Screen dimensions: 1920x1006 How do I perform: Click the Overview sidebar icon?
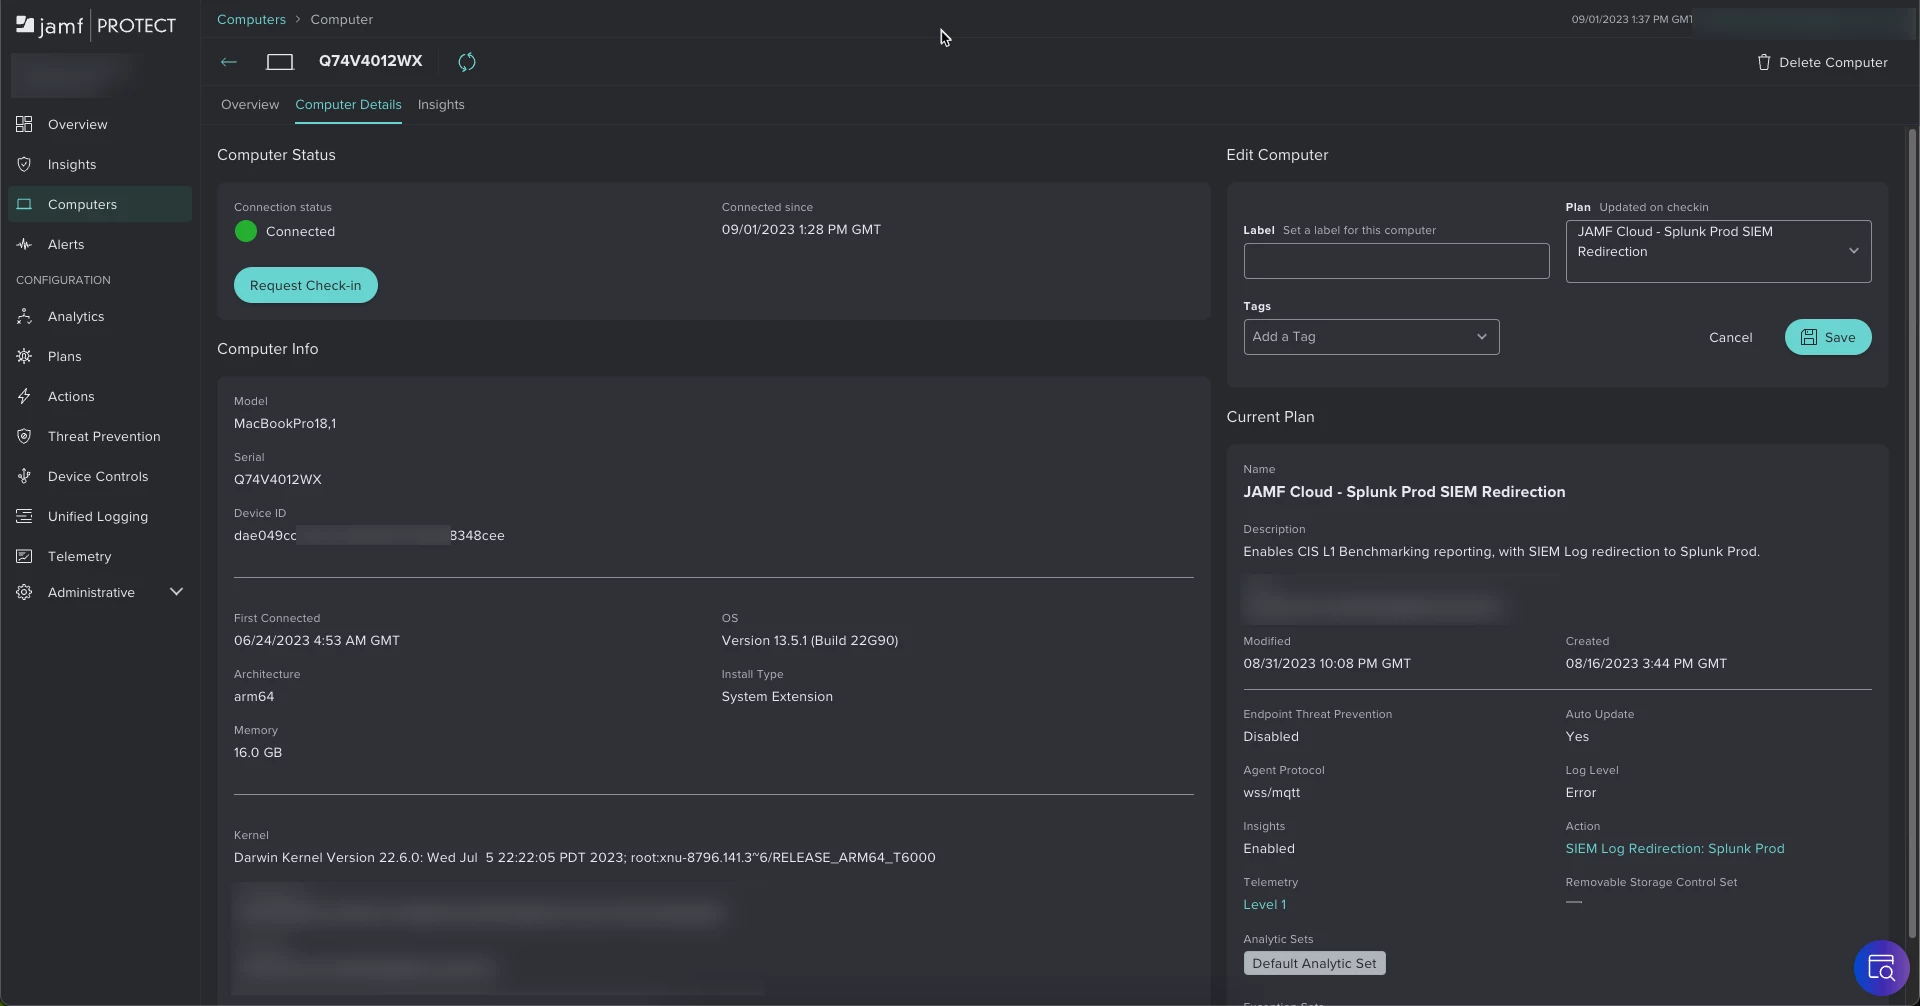[24, 124]
